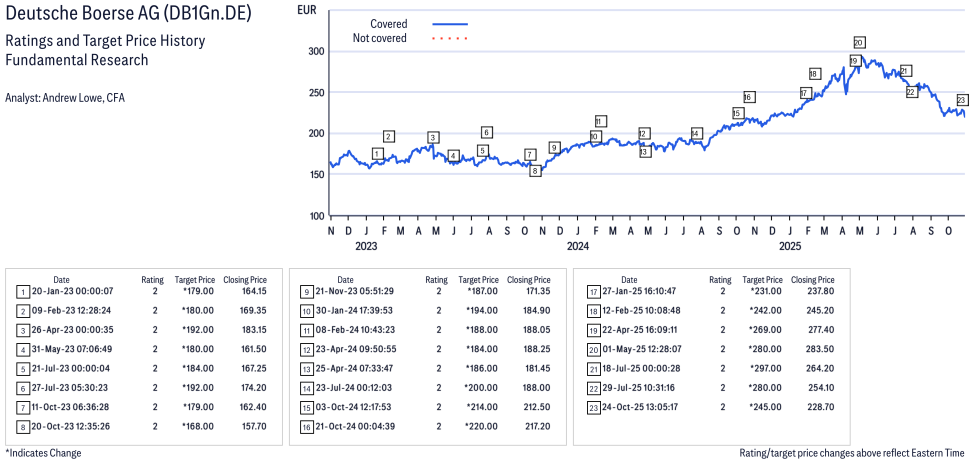Click chart marker 23 at the chart's right end

coord(961,100)
